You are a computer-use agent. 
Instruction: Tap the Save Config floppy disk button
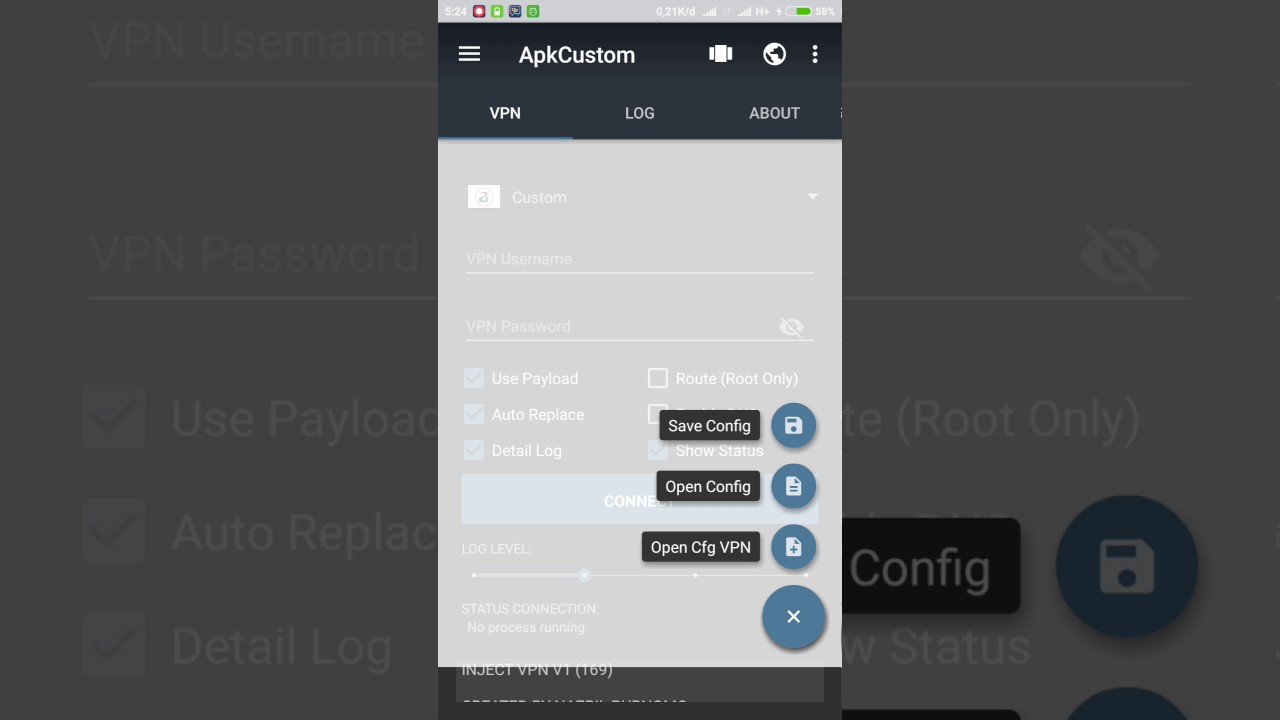pos(794,426)
